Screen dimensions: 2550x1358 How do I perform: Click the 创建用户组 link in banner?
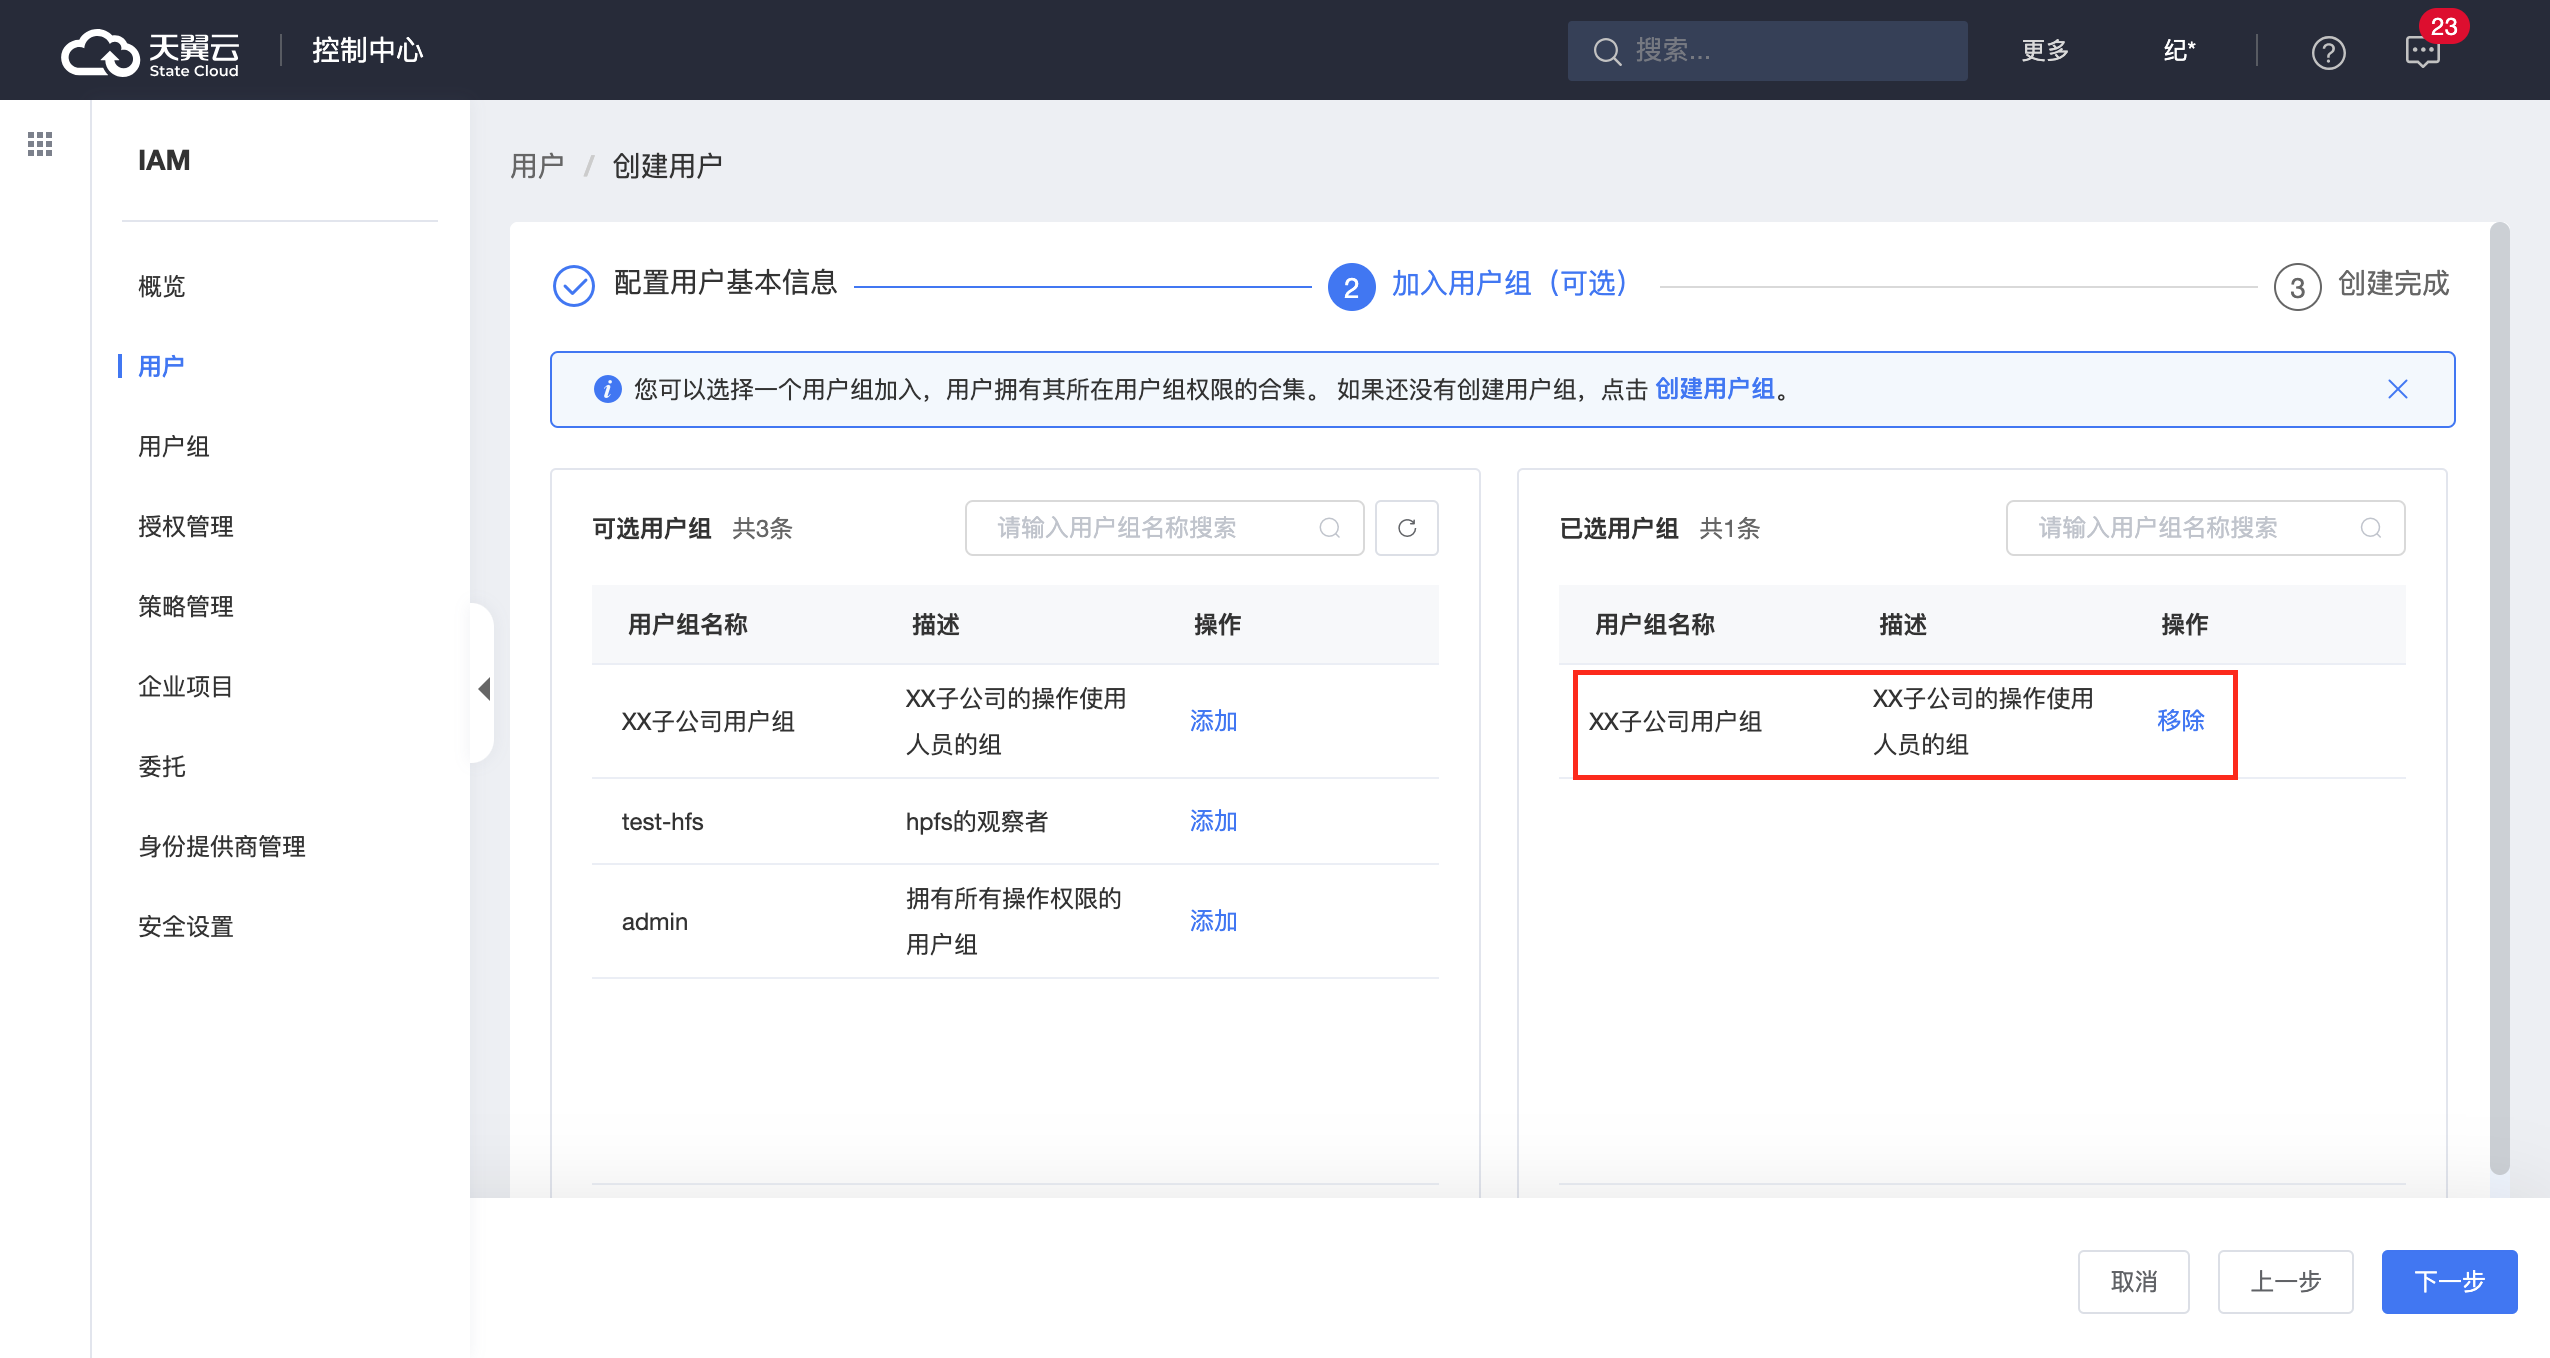(x=1714, y=389)
